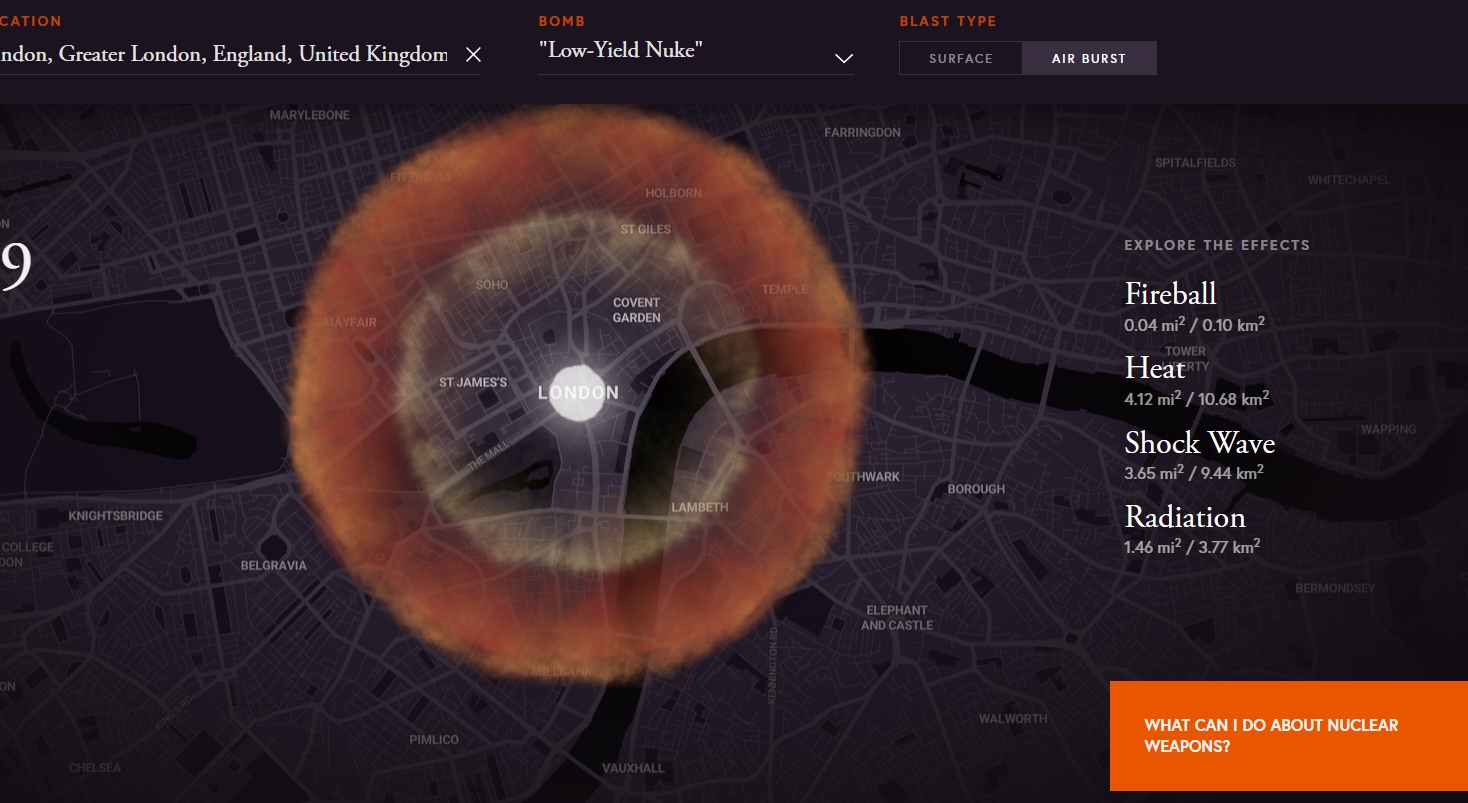
Task: Click the Vauxhall map label
Action: pos(633,768)
